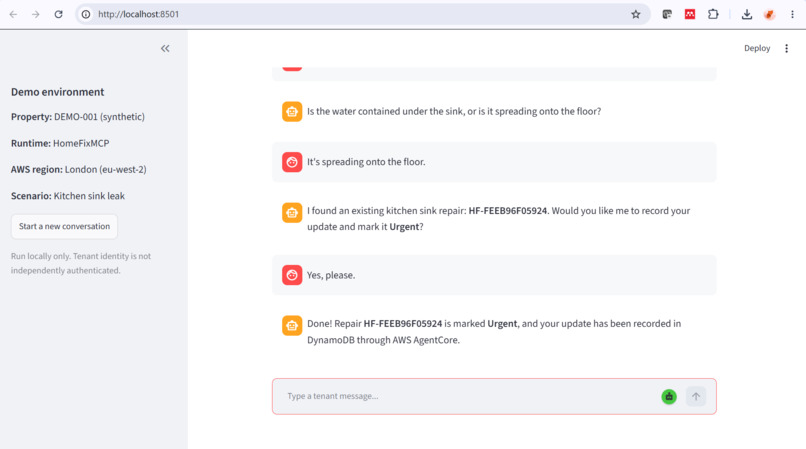Start a new conversation

point(64,226)
